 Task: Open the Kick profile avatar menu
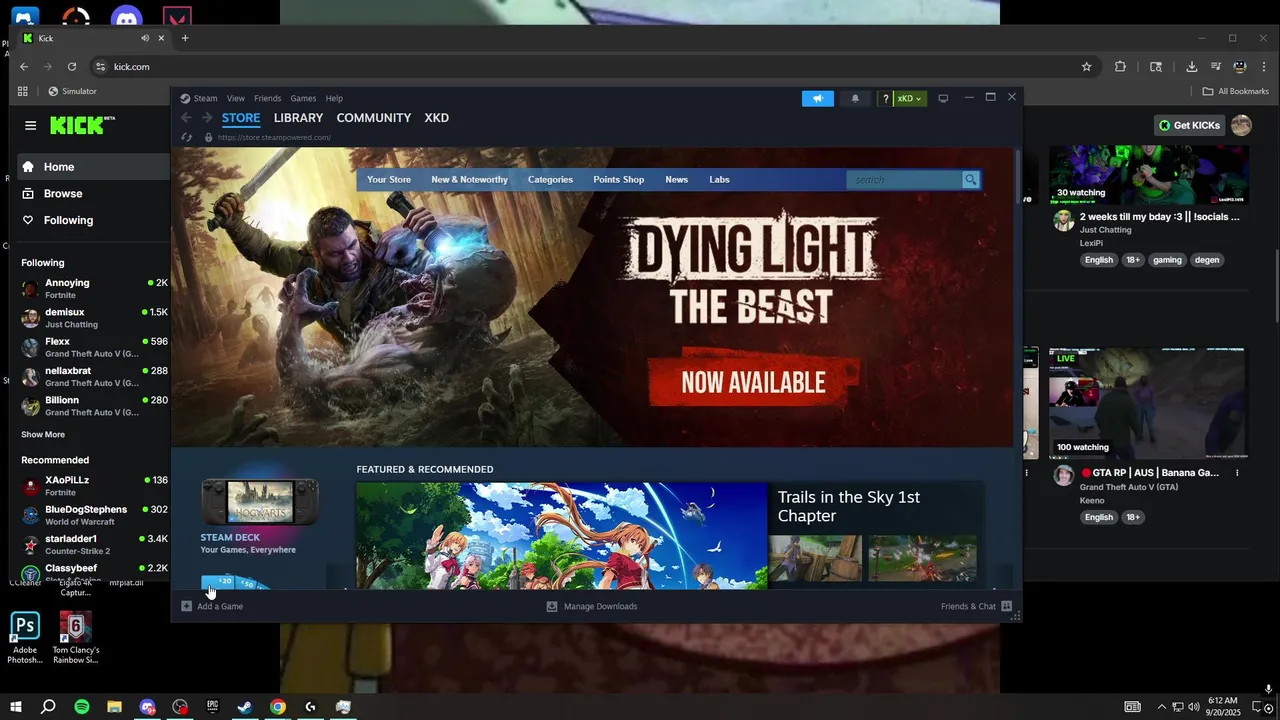coord(1241,125)
